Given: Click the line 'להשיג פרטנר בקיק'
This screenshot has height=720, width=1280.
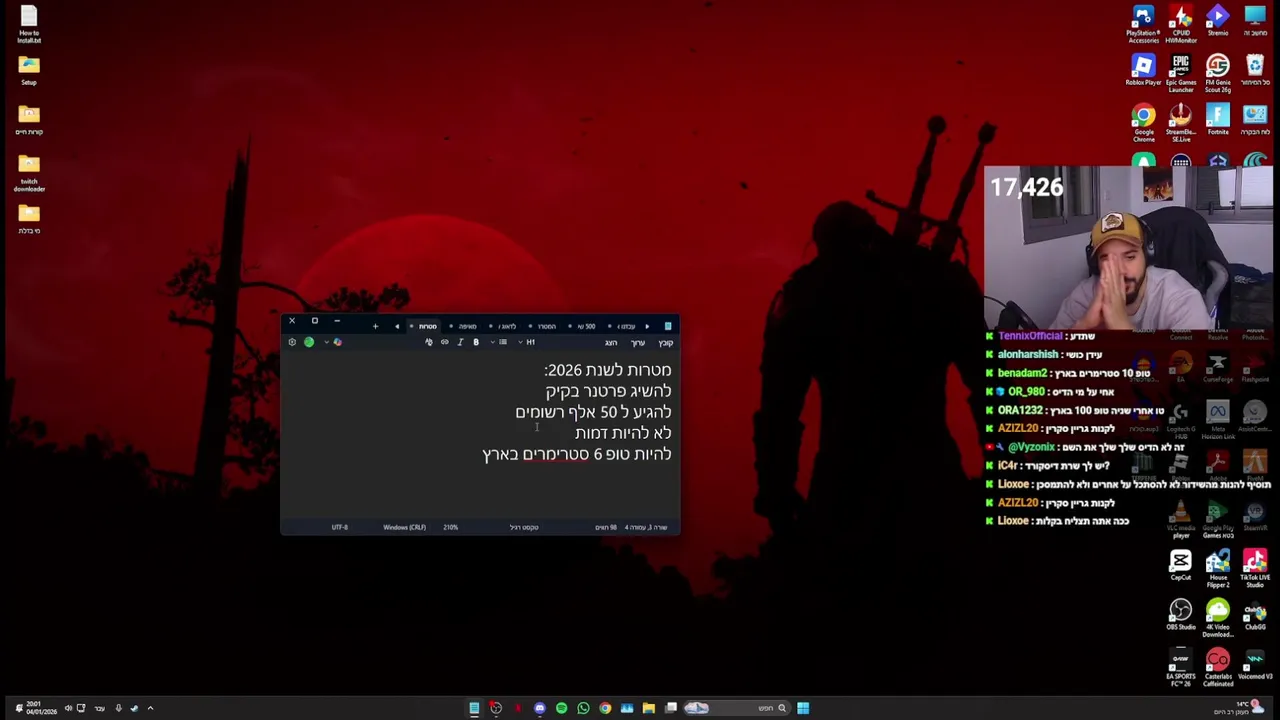Looking at the screenshot, I should [608, 391].
